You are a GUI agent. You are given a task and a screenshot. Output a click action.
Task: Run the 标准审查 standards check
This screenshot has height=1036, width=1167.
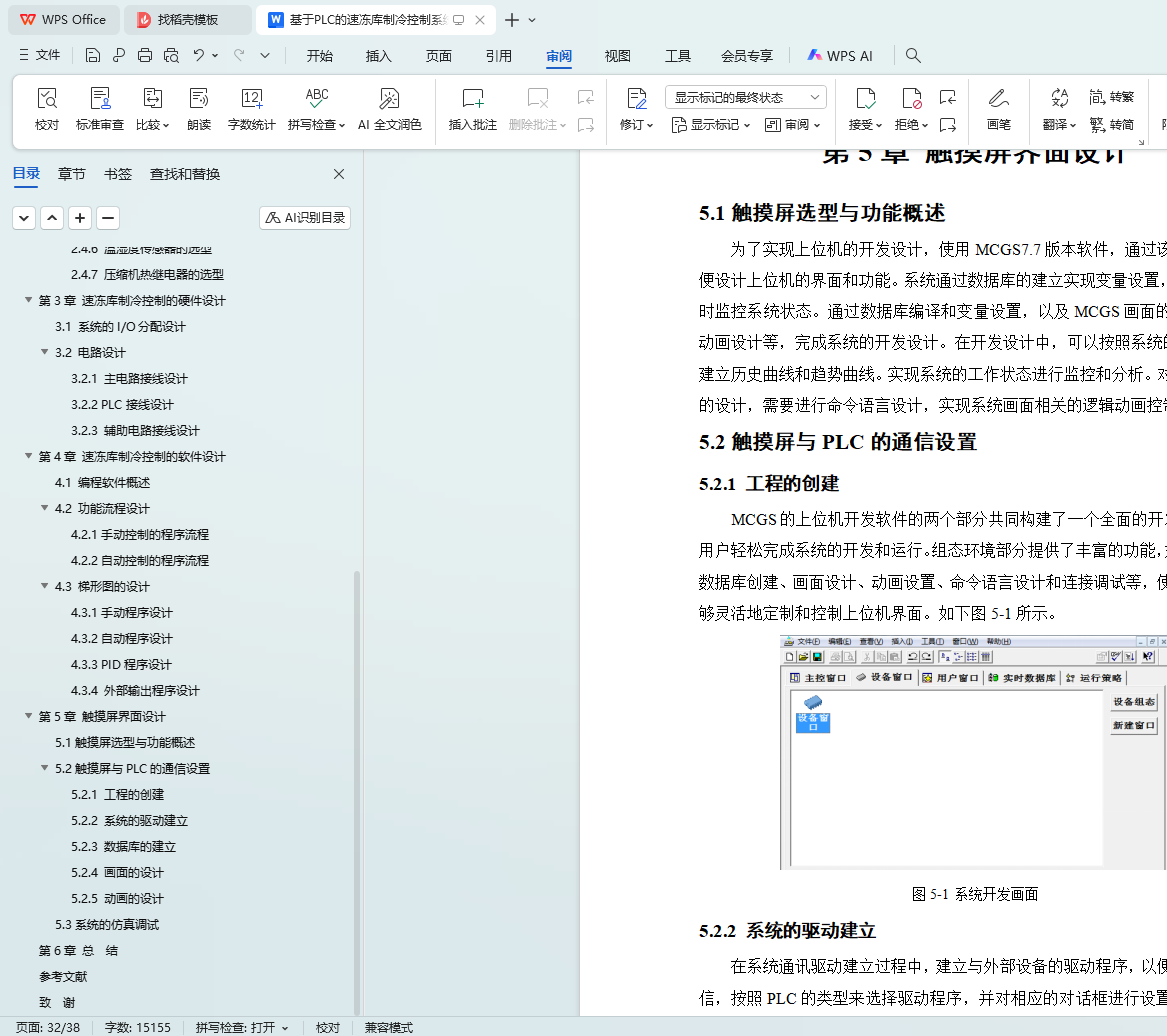click(100, 109)
